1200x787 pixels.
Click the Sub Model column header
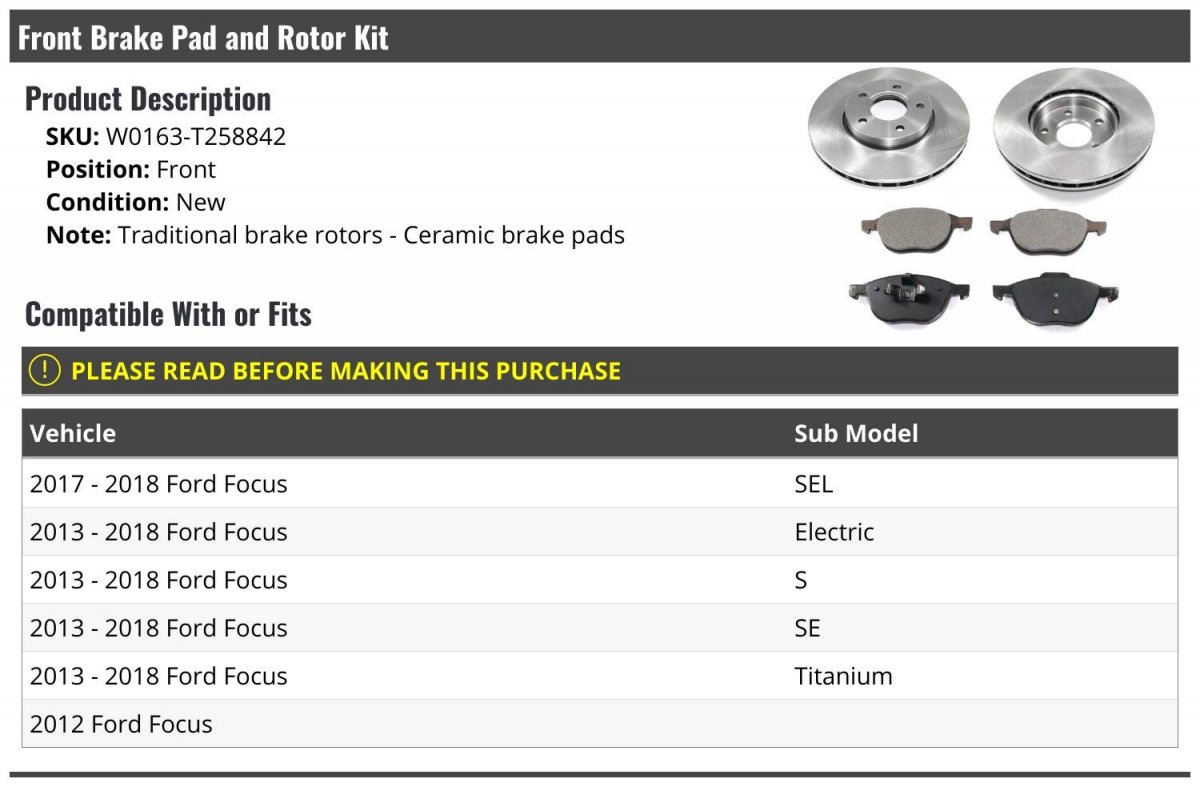tap(856, 433)
